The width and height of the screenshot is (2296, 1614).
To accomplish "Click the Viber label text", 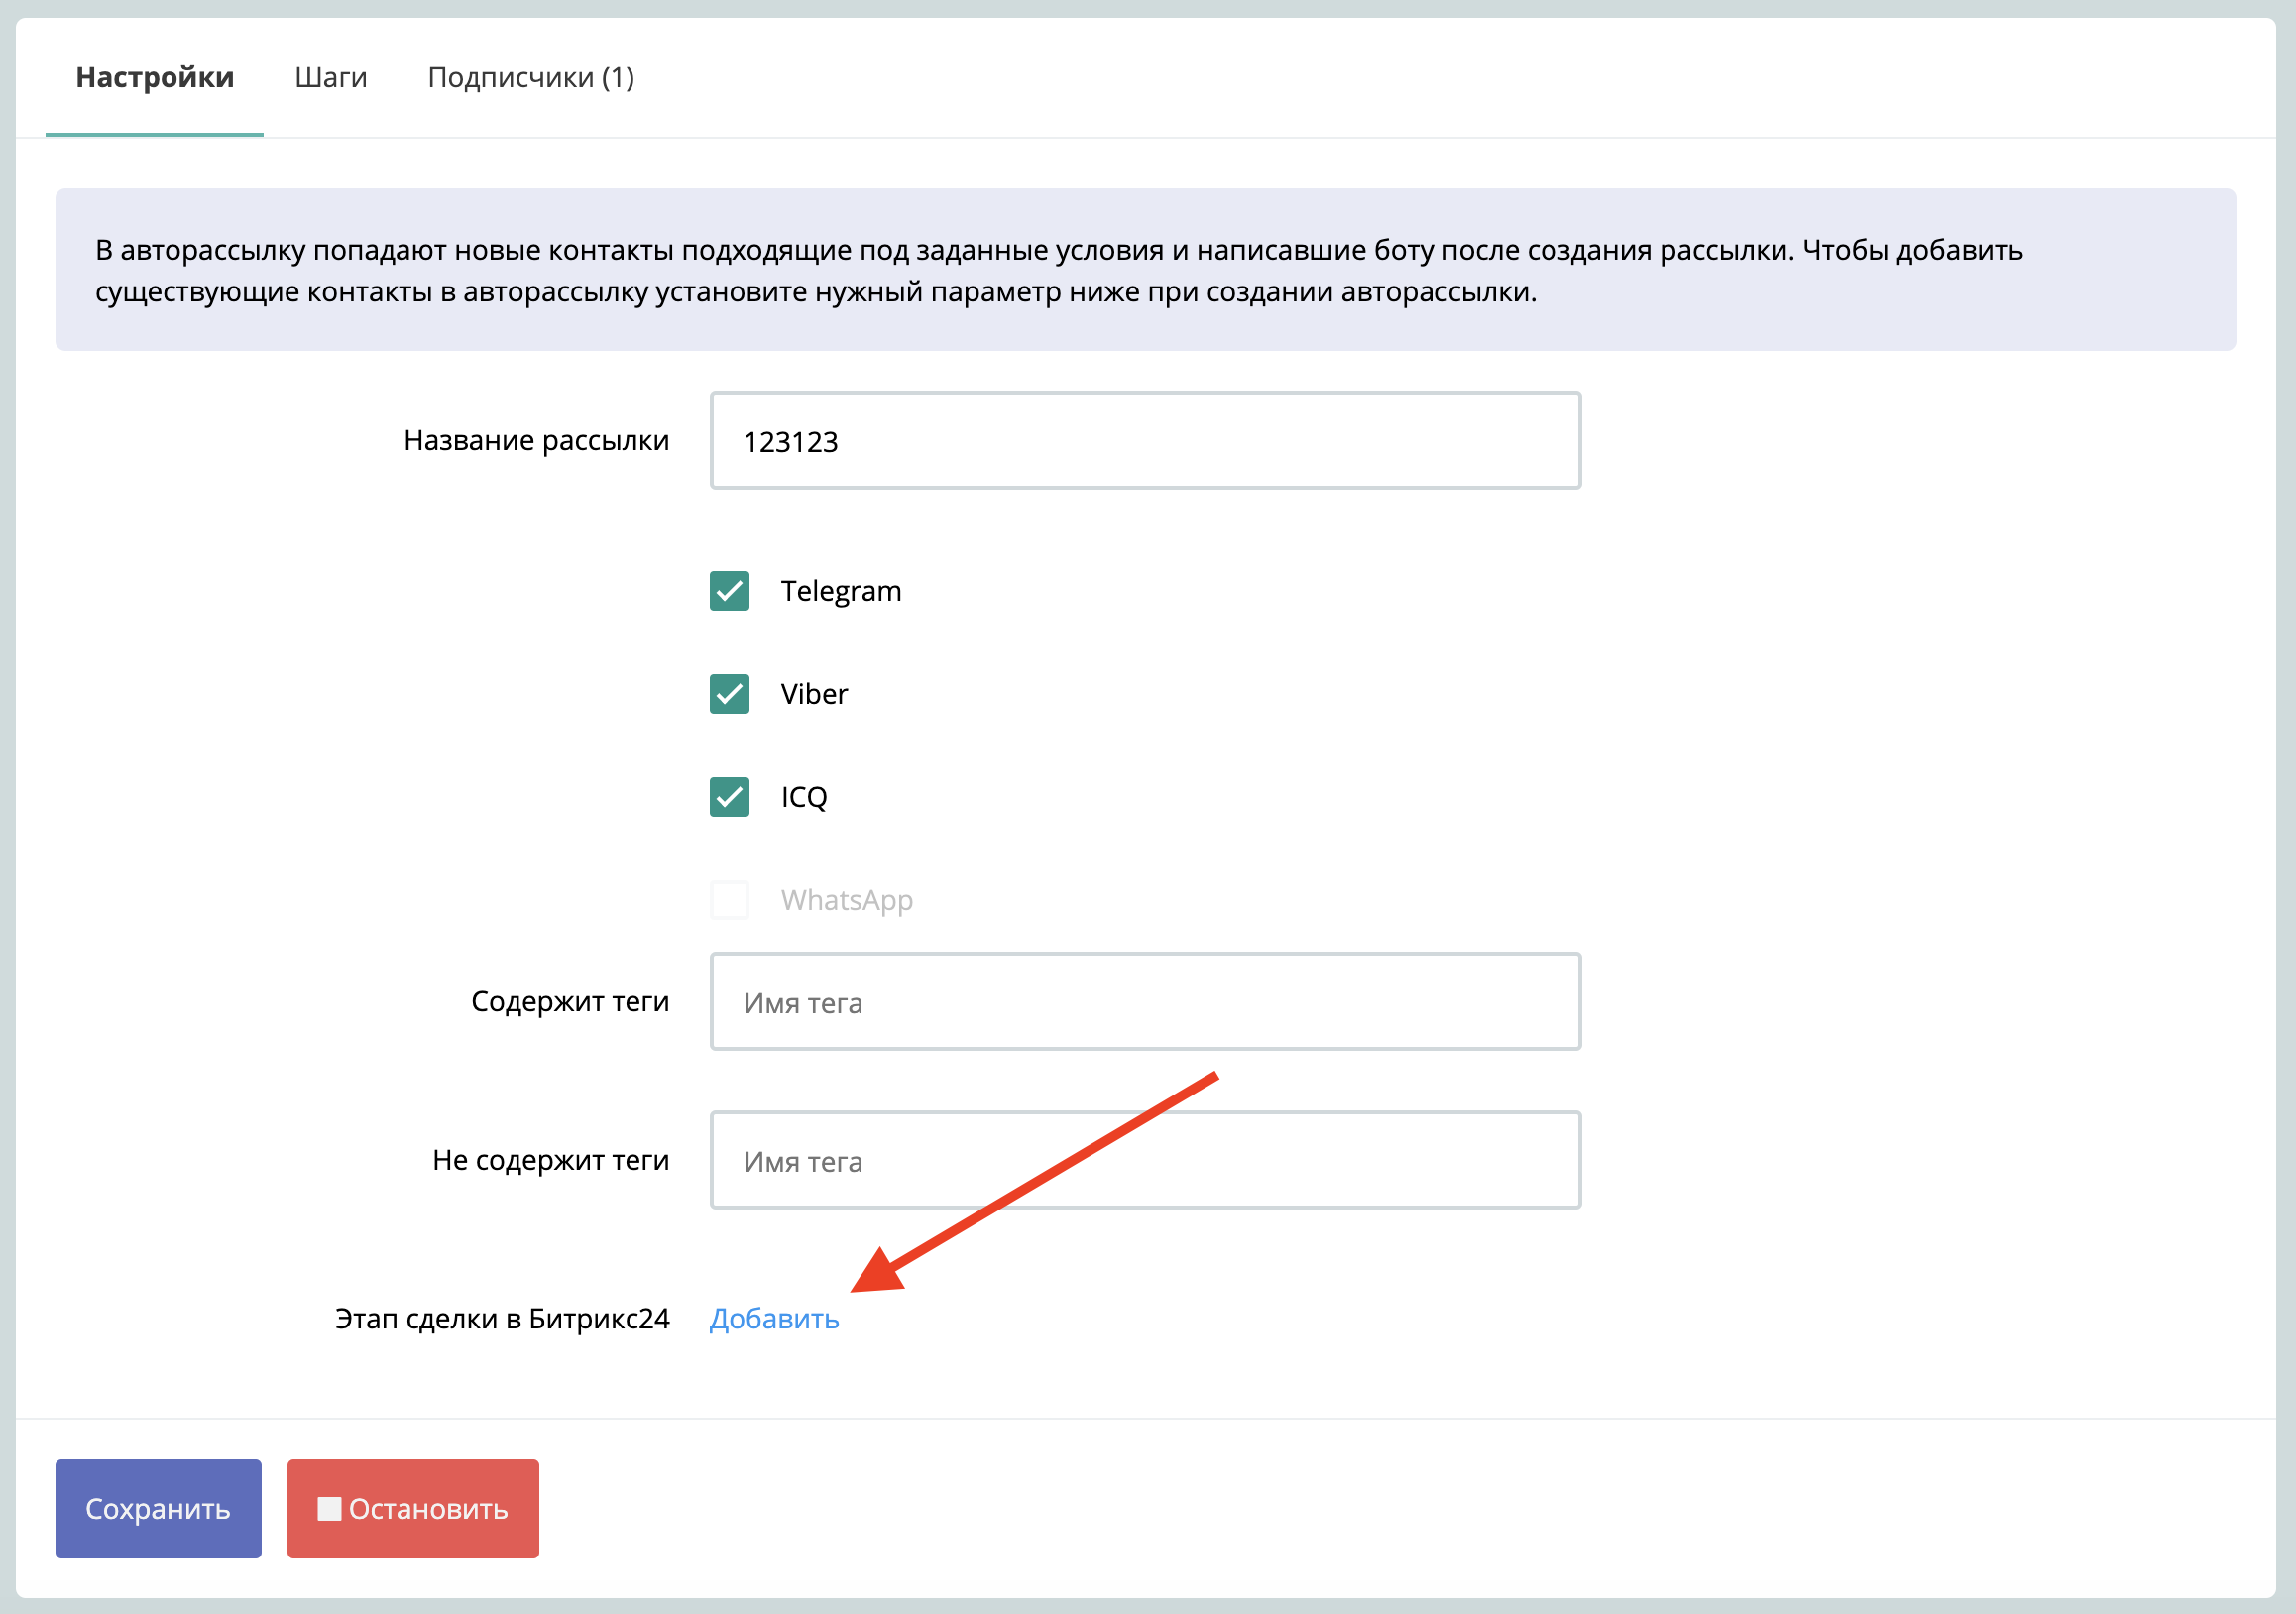I will coord(814,694).
